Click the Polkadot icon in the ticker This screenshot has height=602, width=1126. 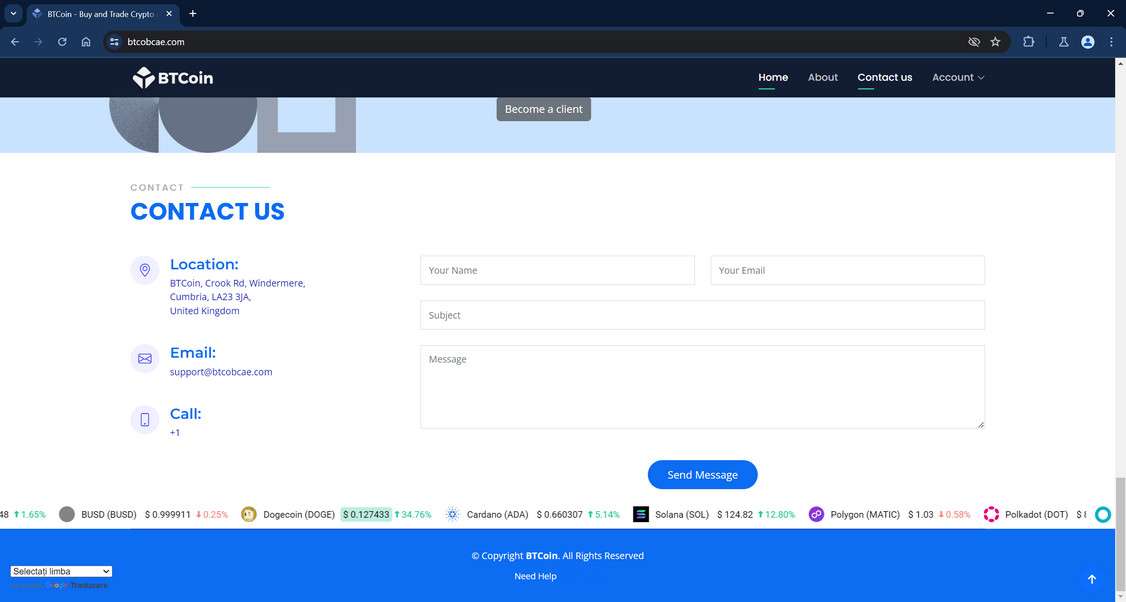991,514
